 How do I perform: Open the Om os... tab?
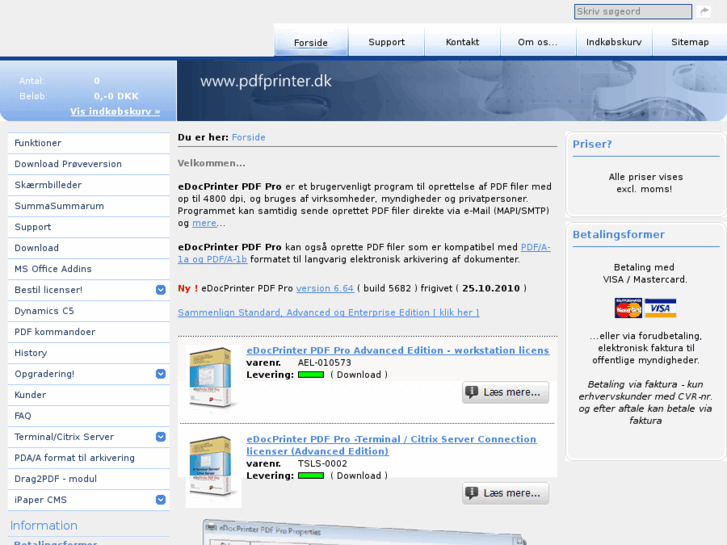538,42
